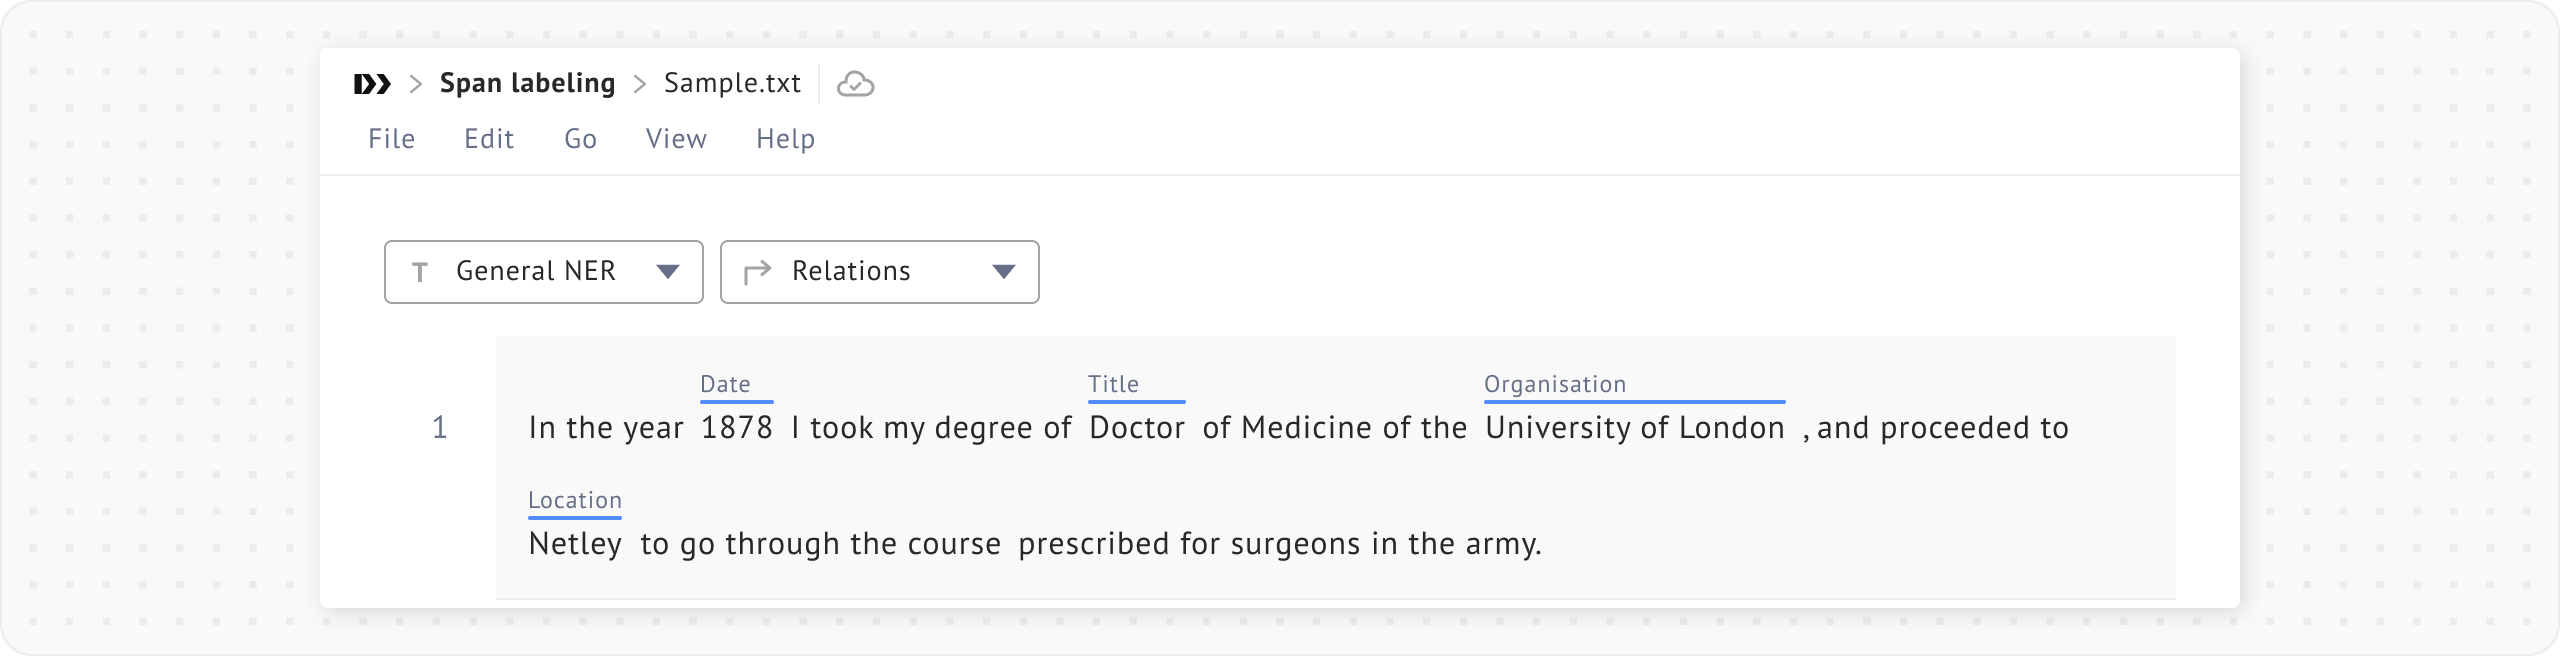Image resolution: width=2560 pixels, height=656 pixels.
Task: Click the annotated span University of London
Action: [x=1634, y=428]
